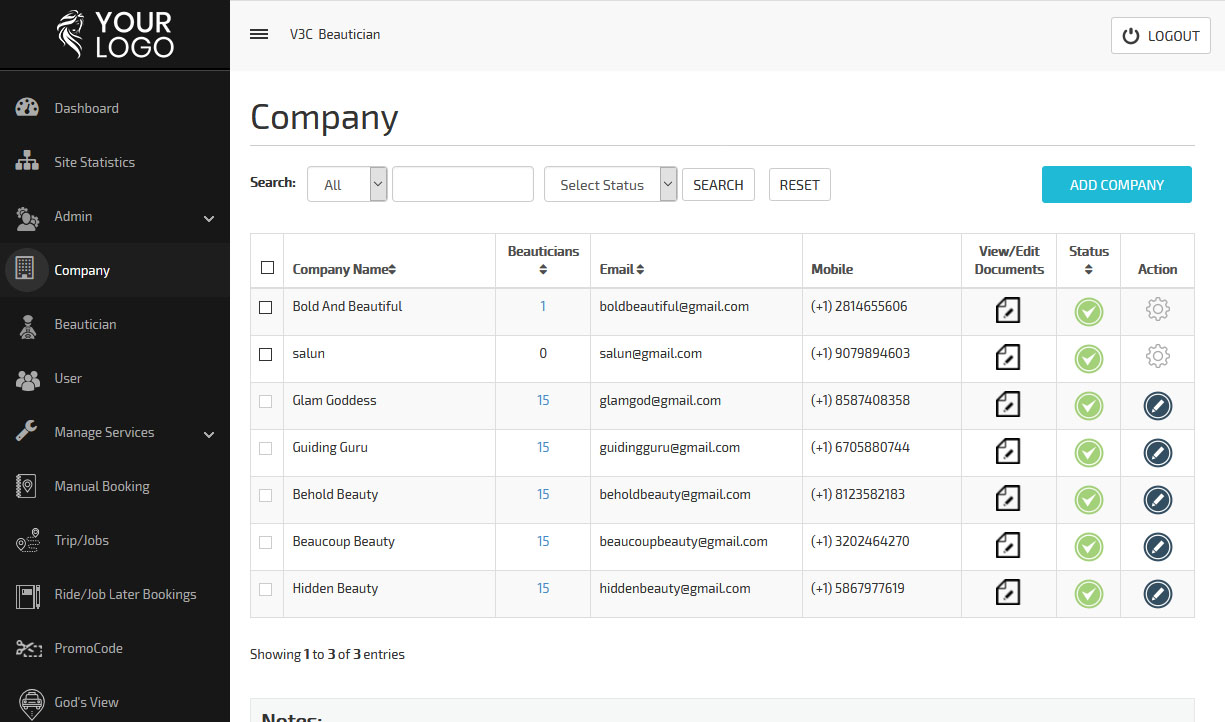Open documents icon for Guiding Guru
This screenshot has width=1225, height=722.
pos(1008,451)
